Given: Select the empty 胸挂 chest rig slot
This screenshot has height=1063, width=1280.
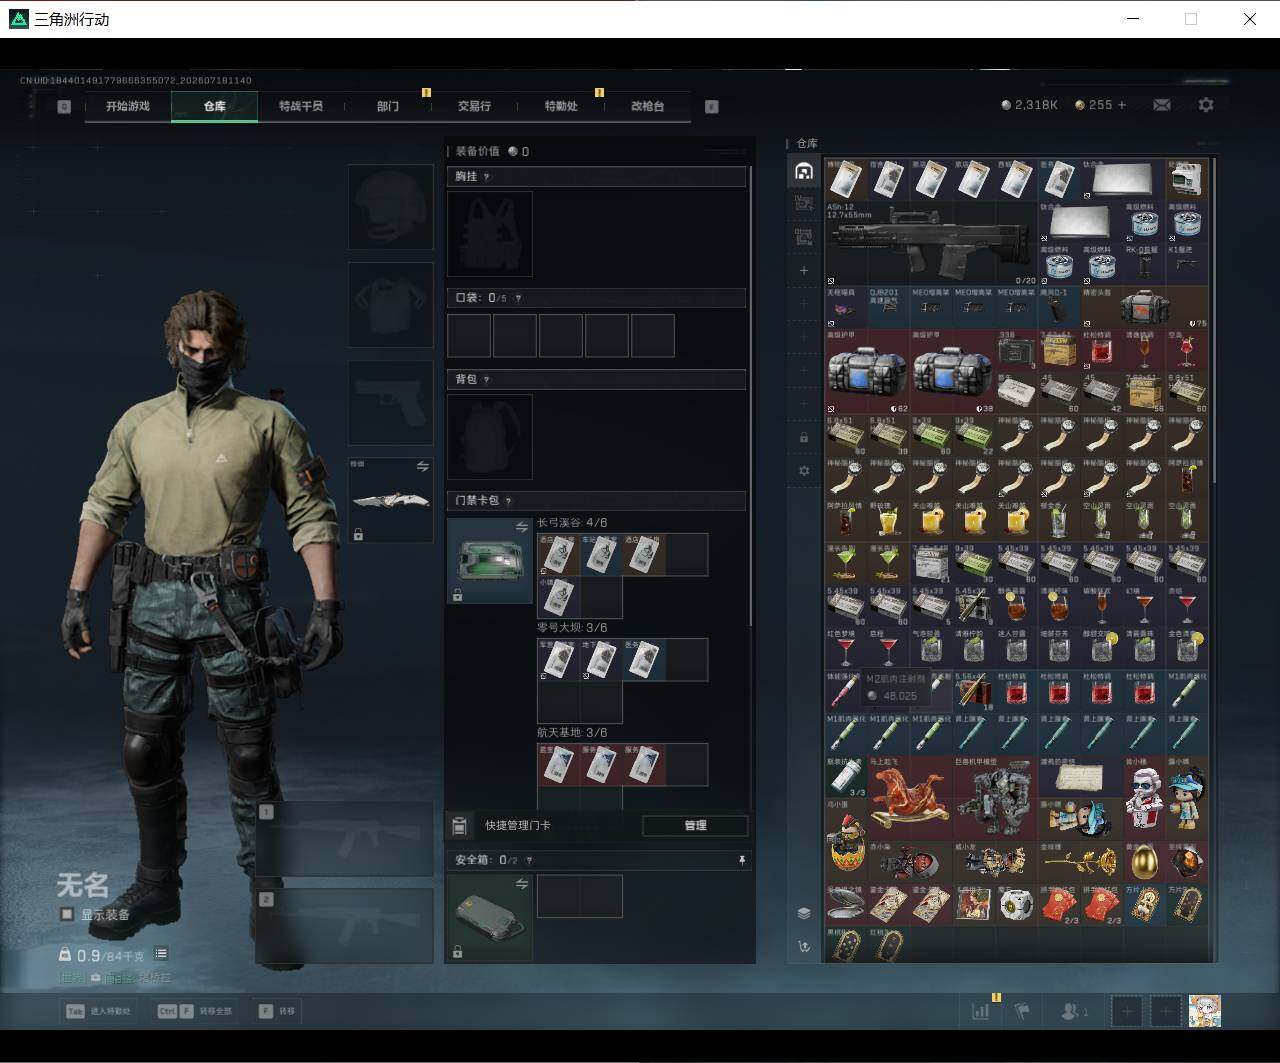Looking at the screenshot, I should tap(489, 234).
